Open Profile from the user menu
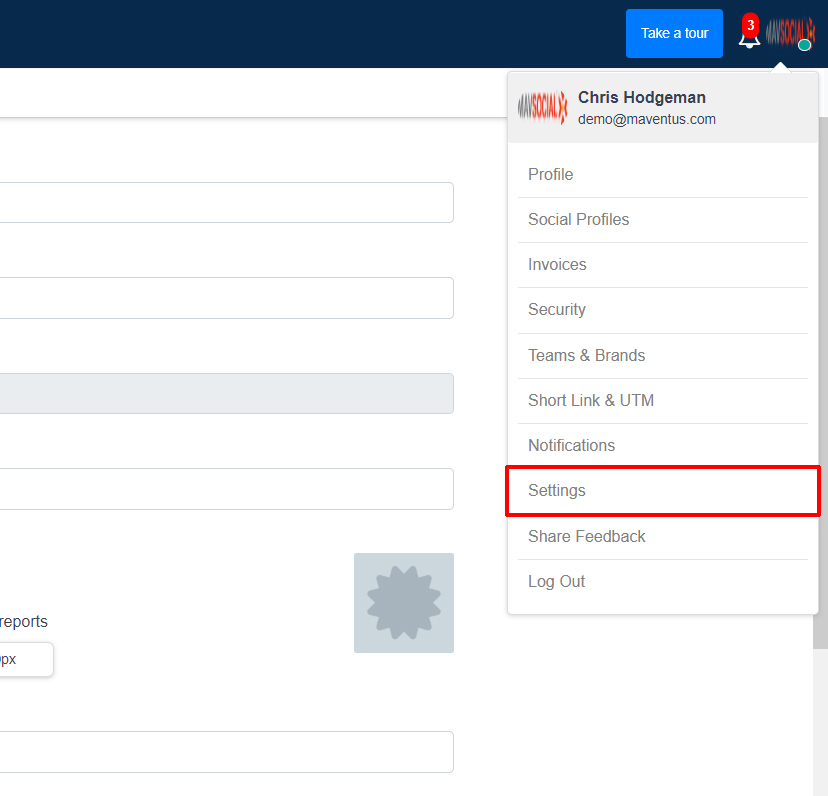This screenshot has width=828, height=796. point(550,175)
